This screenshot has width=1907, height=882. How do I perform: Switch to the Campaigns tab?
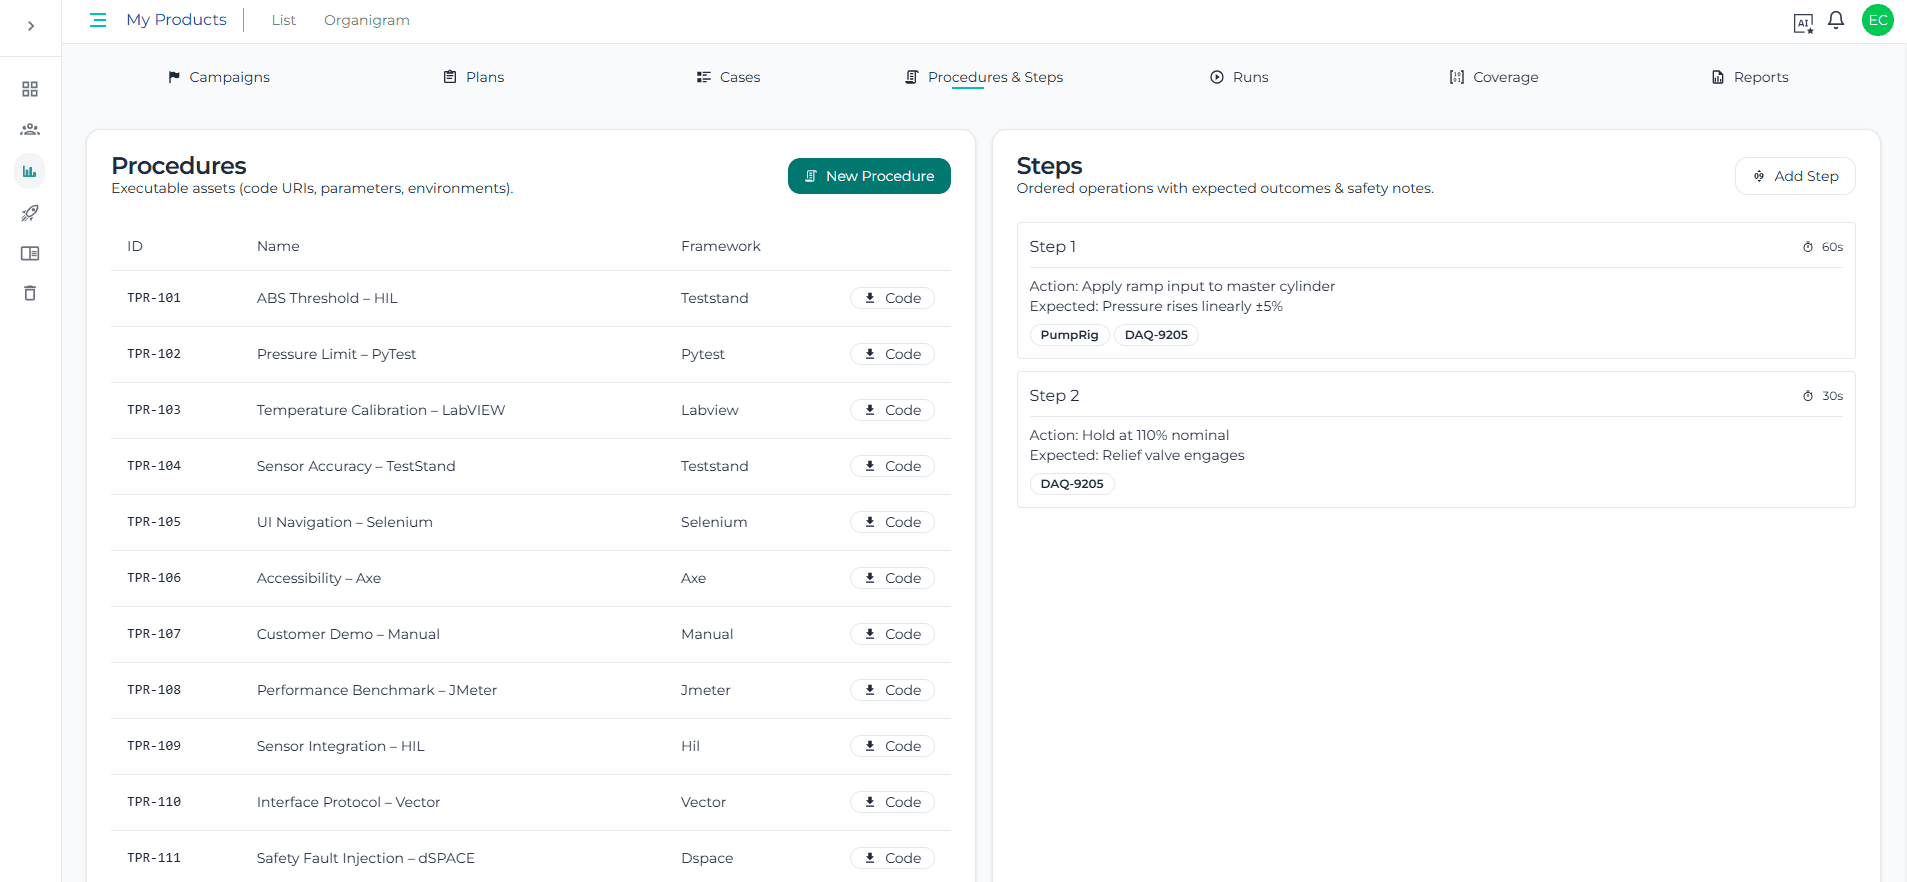218,77
